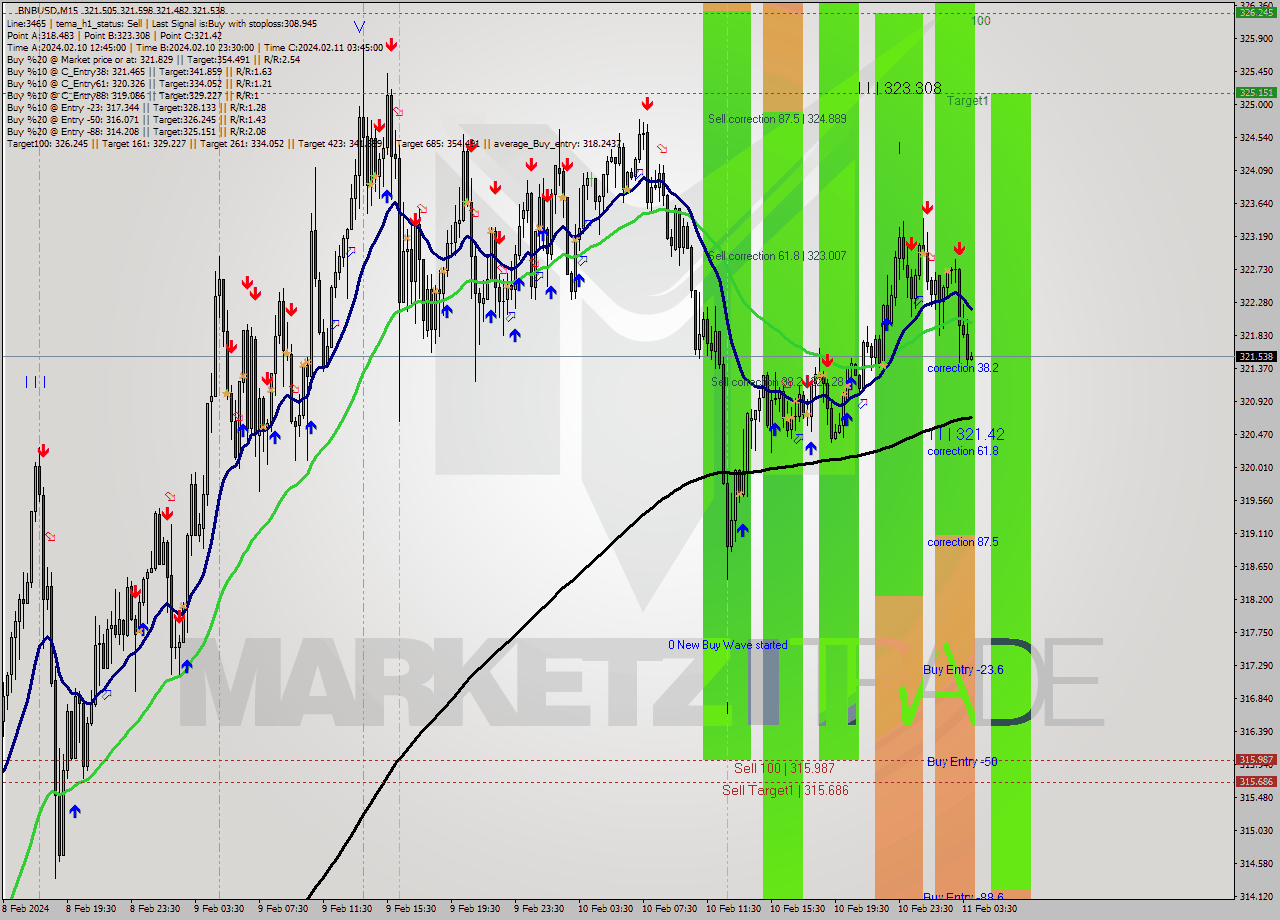Screen dimensions: 1280x920
Task: Click the 'Buy %20 @ Entry -88: 314.208' line
Action: click(136, 131)
